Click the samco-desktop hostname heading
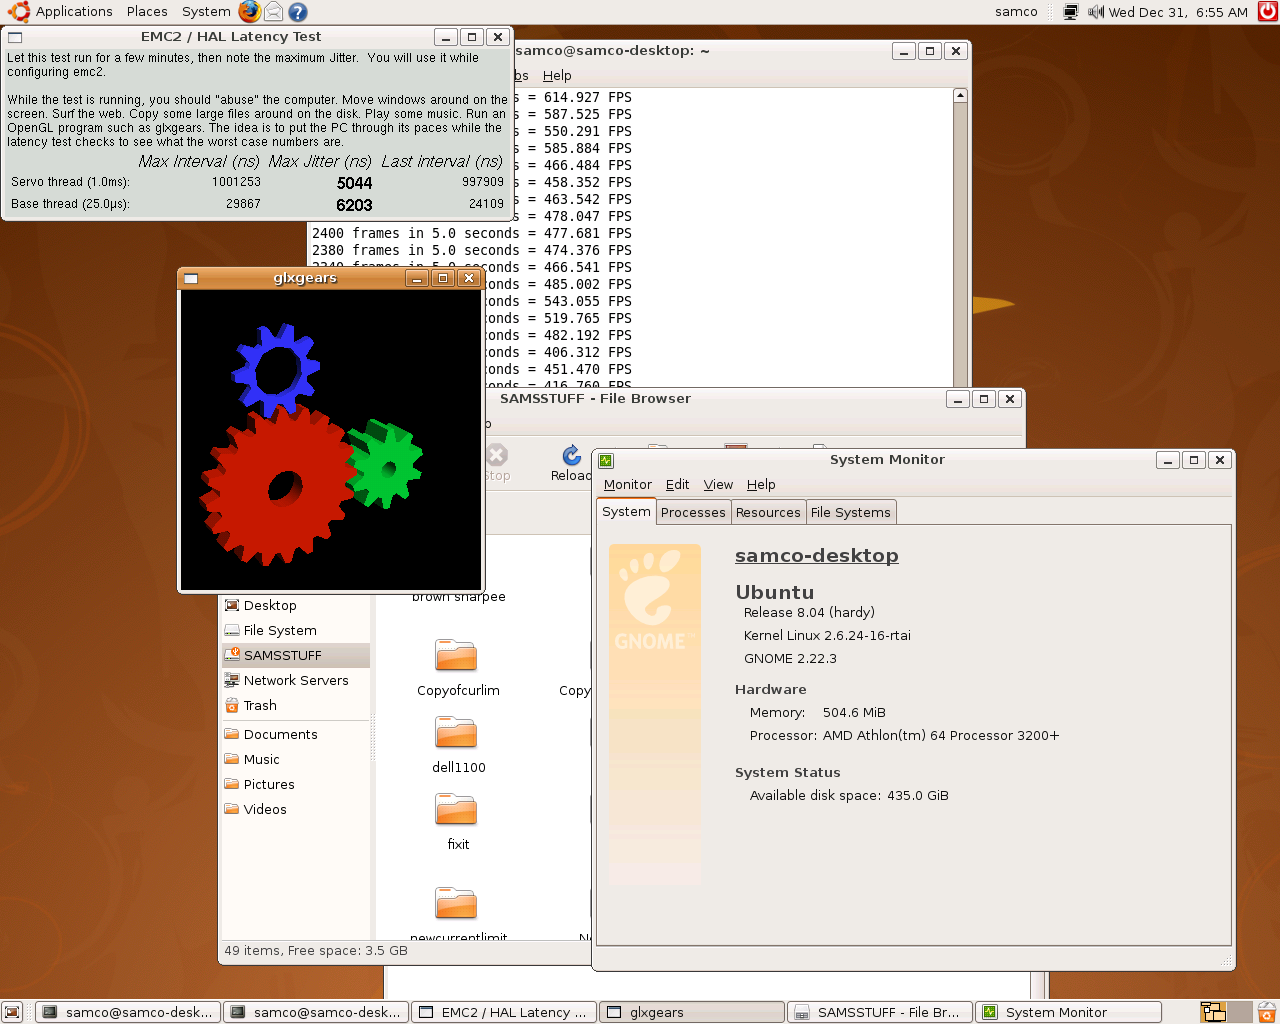Screen dimensions: 1280x1024 click(x=816, y=555)
